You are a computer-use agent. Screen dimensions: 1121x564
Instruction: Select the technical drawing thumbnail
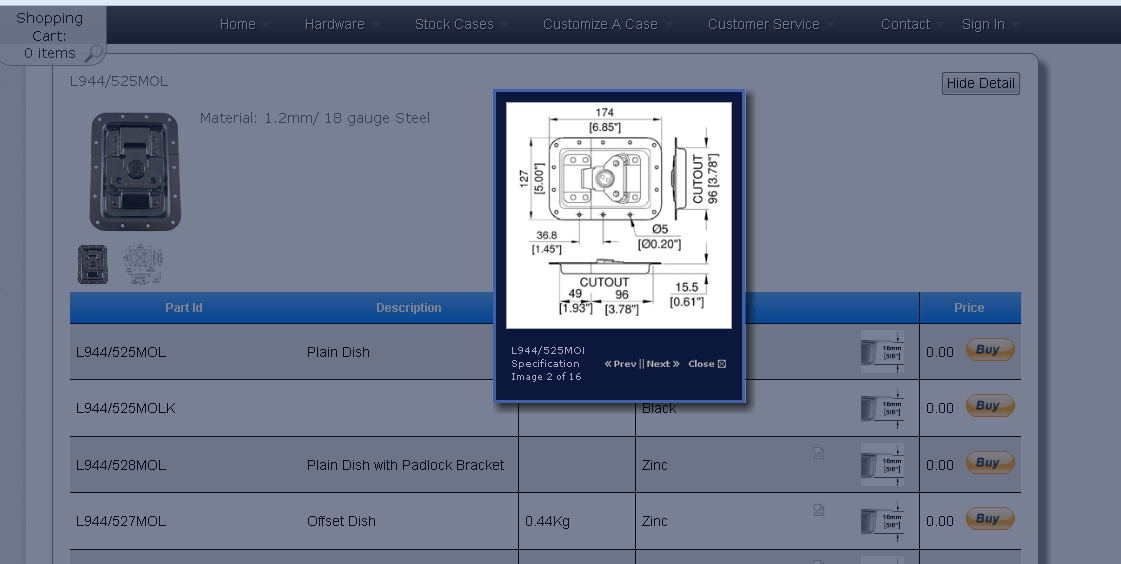pos(143,265)
